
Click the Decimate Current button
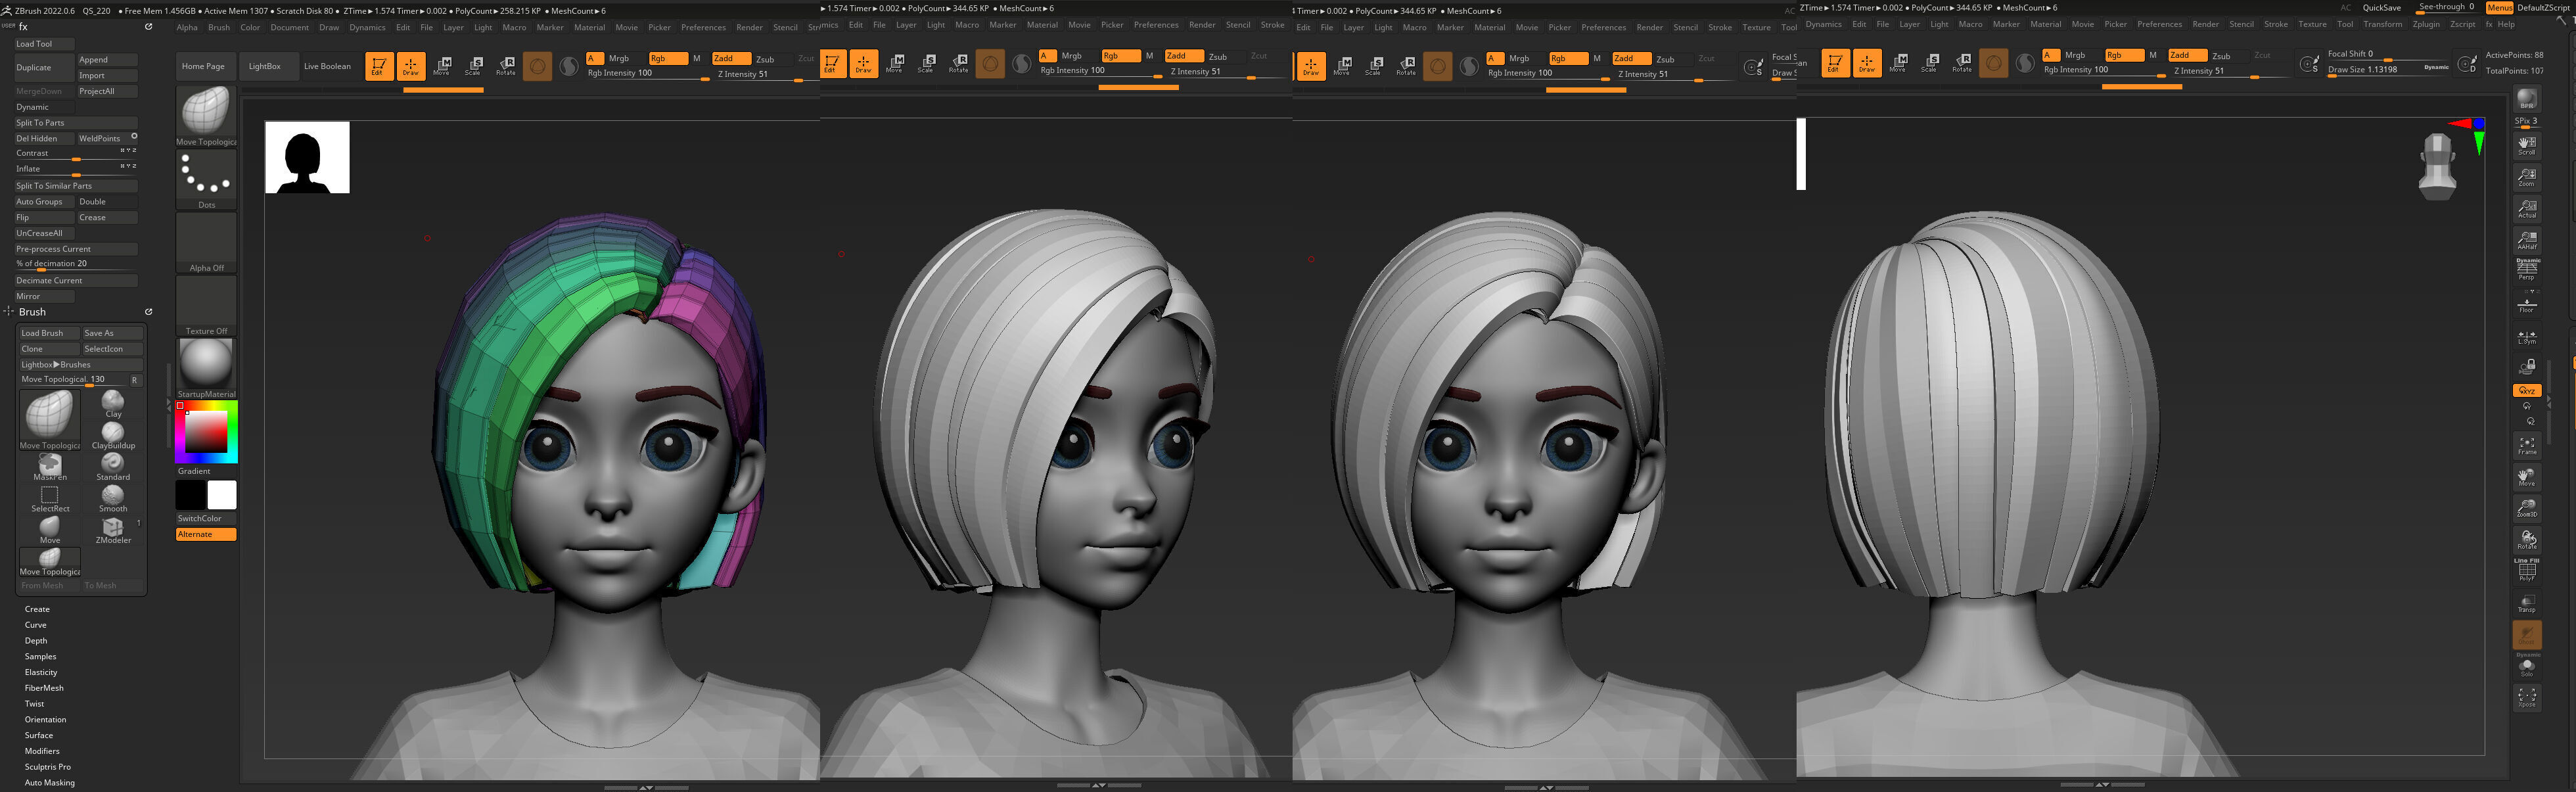[x=75, y=280]
